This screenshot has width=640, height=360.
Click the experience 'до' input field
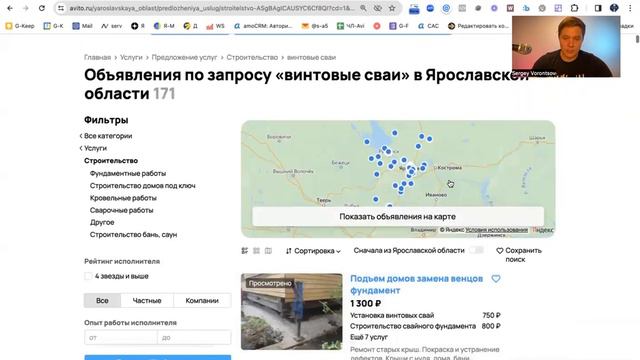[x=194, y=338]
